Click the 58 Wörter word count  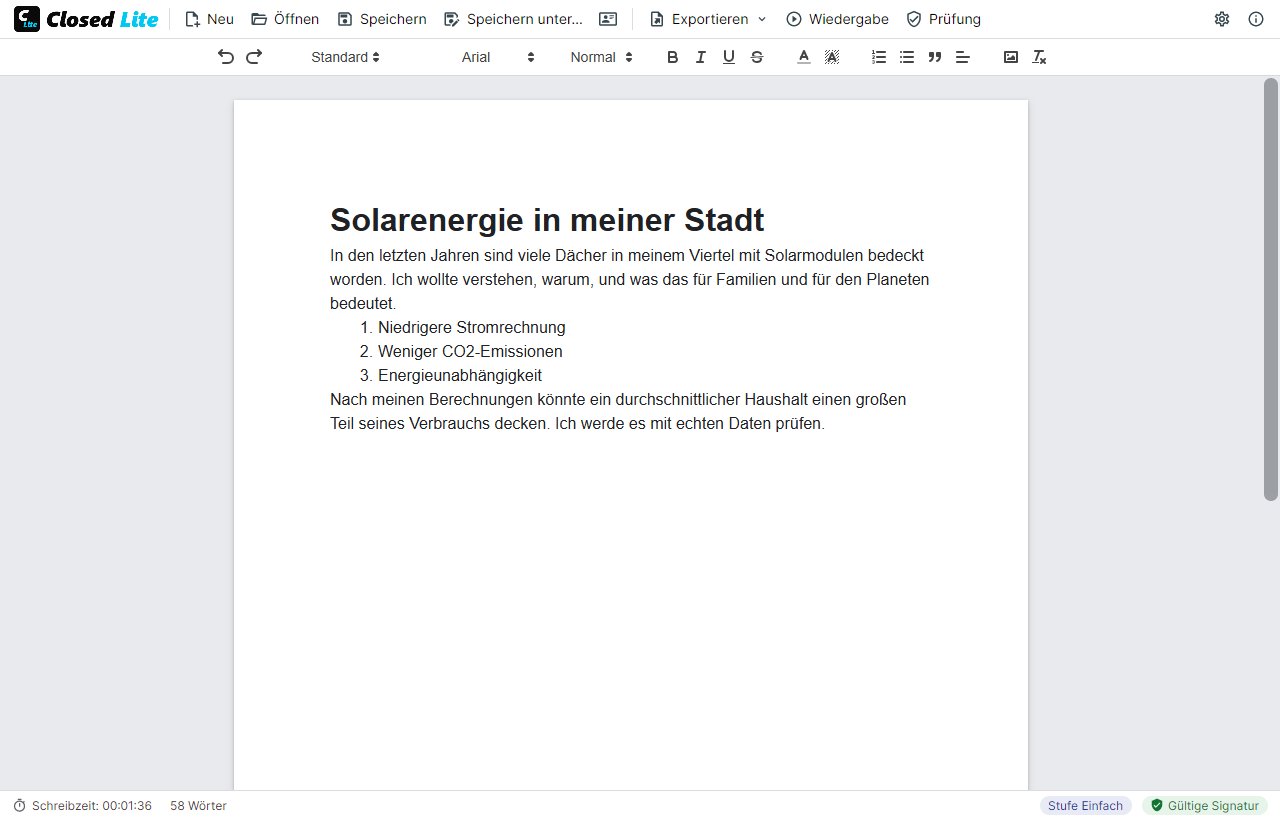pos(198,806)
